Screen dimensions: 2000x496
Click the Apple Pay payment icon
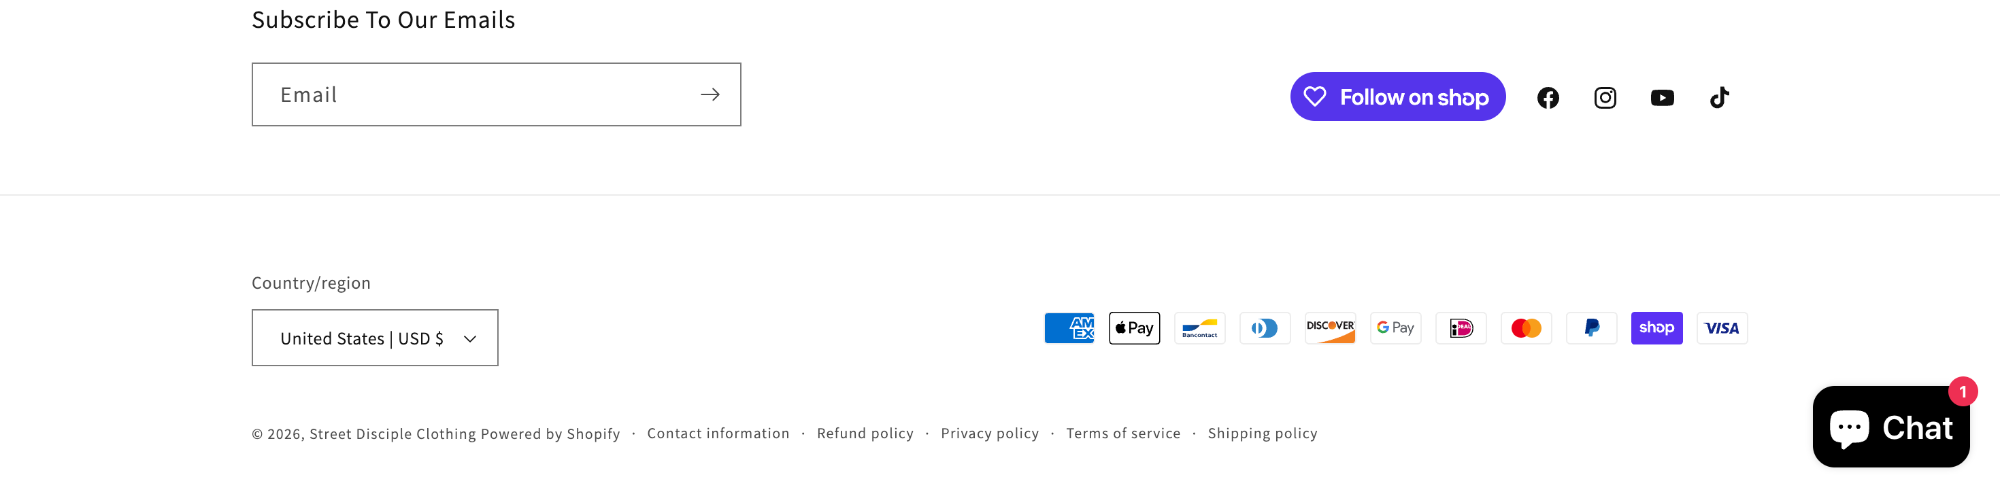[x=1134, y=328]
